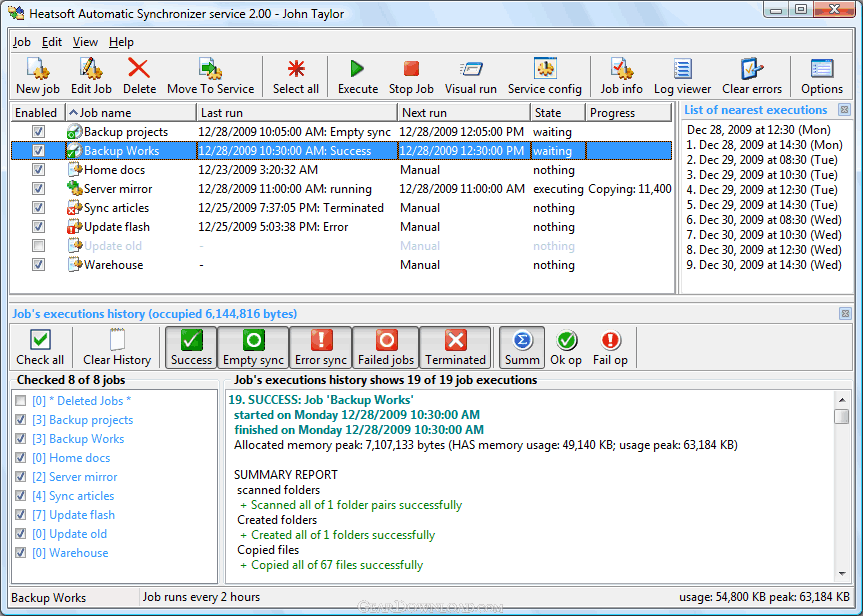Screen dimensions: 863x616
Task: Uncheck the Warehouse job's Enabled checkbox
Action: 38,265
